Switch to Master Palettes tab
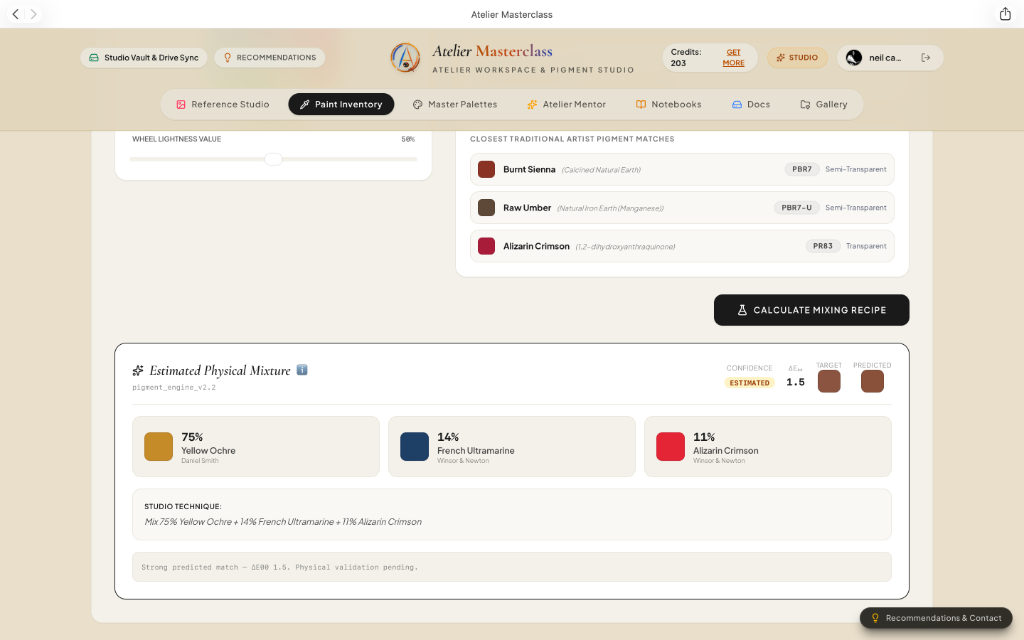The image size is (1024, 640). [x=455, y=104]
